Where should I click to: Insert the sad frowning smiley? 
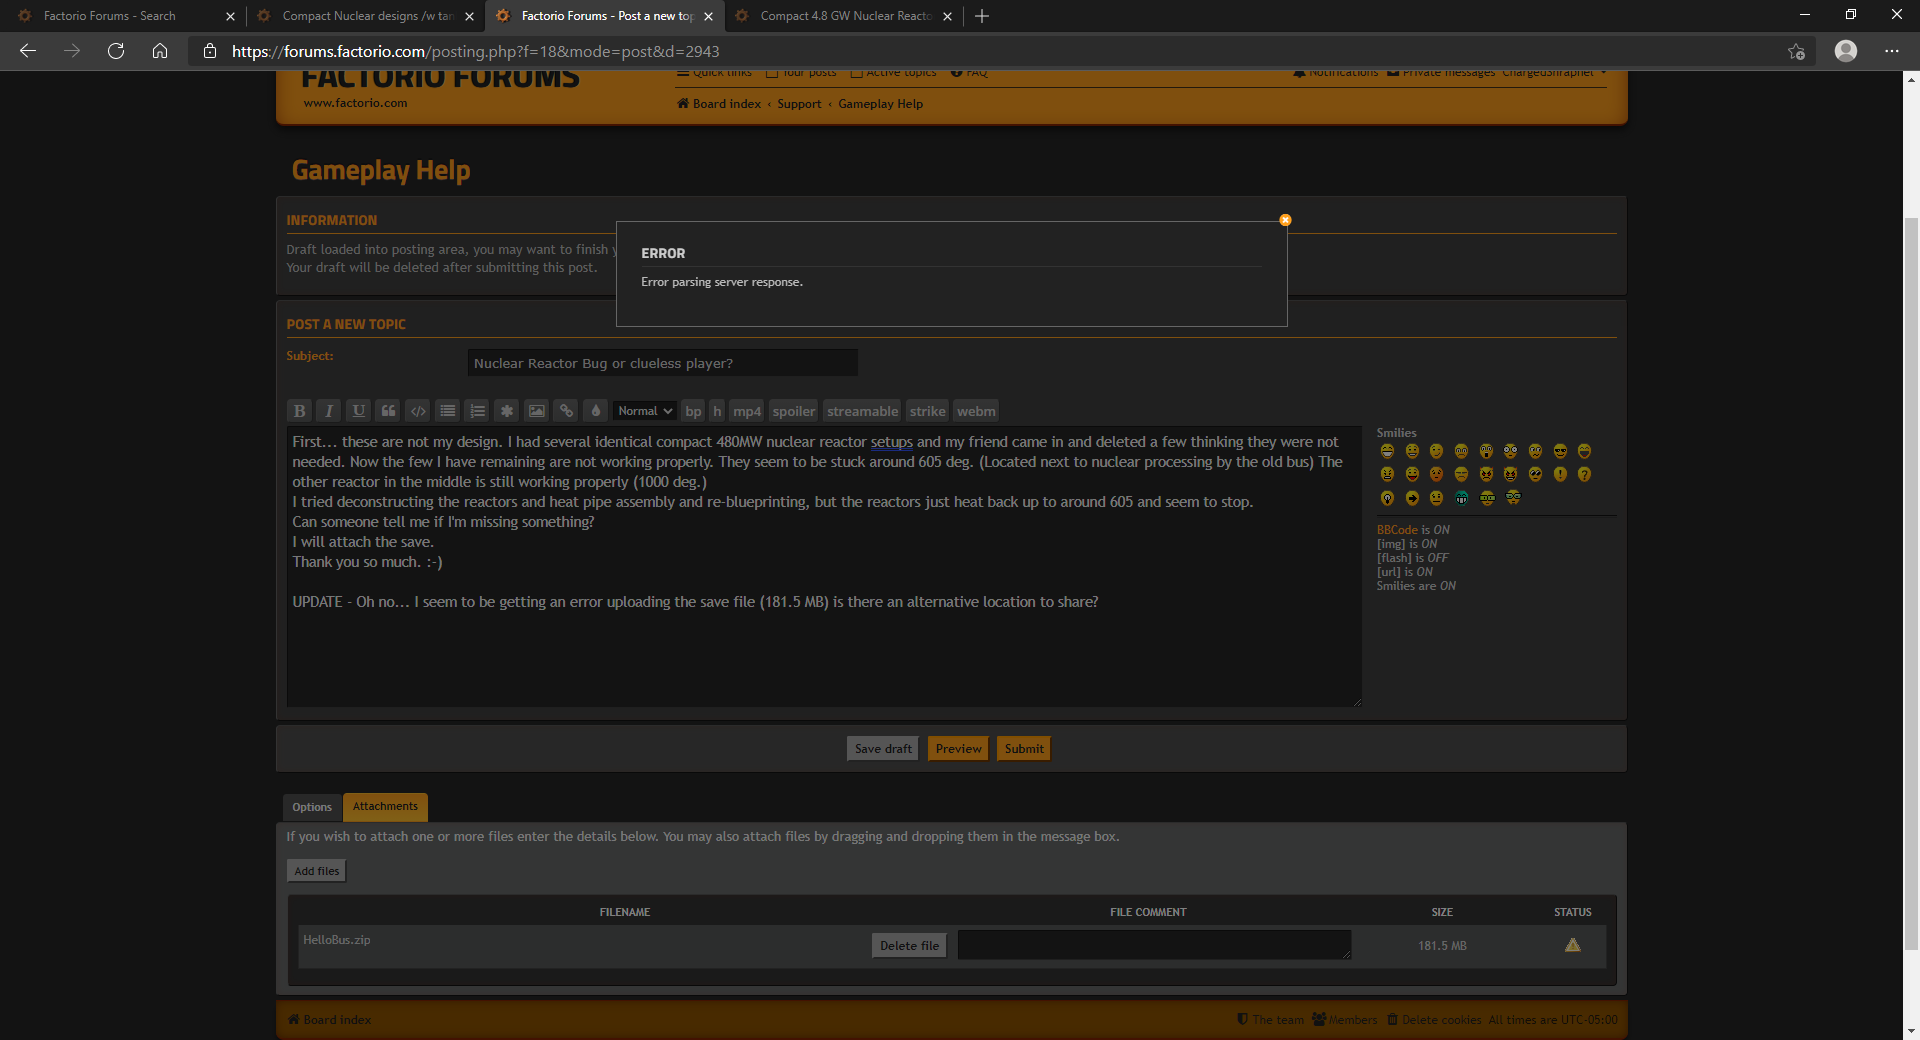click(1461, 451)
